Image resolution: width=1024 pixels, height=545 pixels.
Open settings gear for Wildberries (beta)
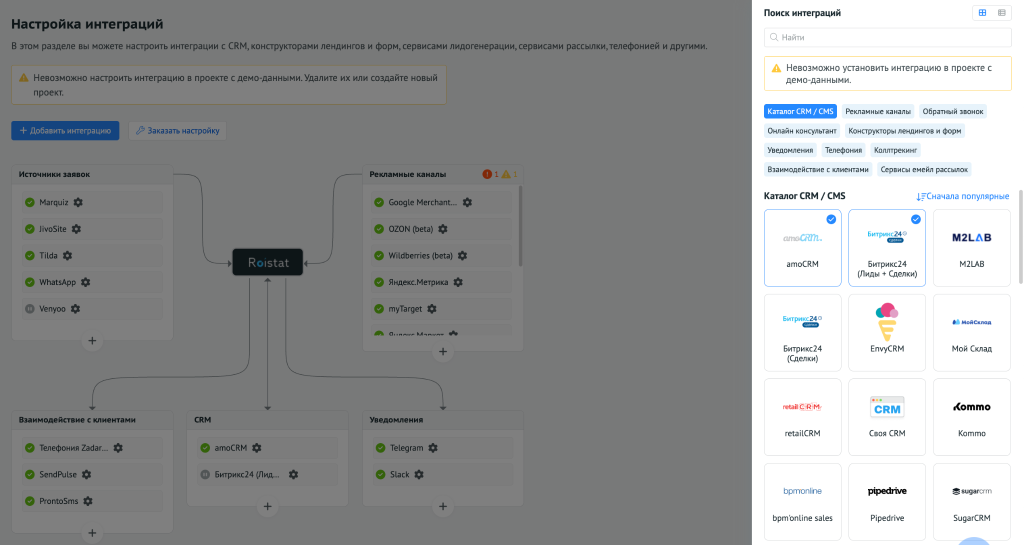coord(462,256)
